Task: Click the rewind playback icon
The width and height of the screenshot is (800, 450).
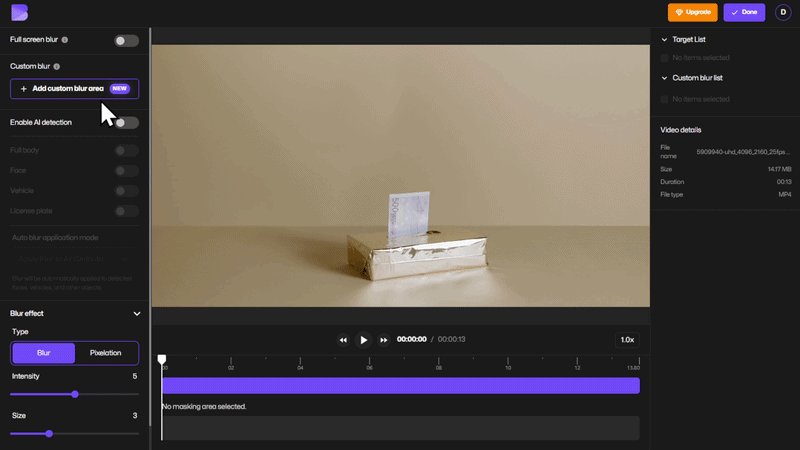Action: 343,340
